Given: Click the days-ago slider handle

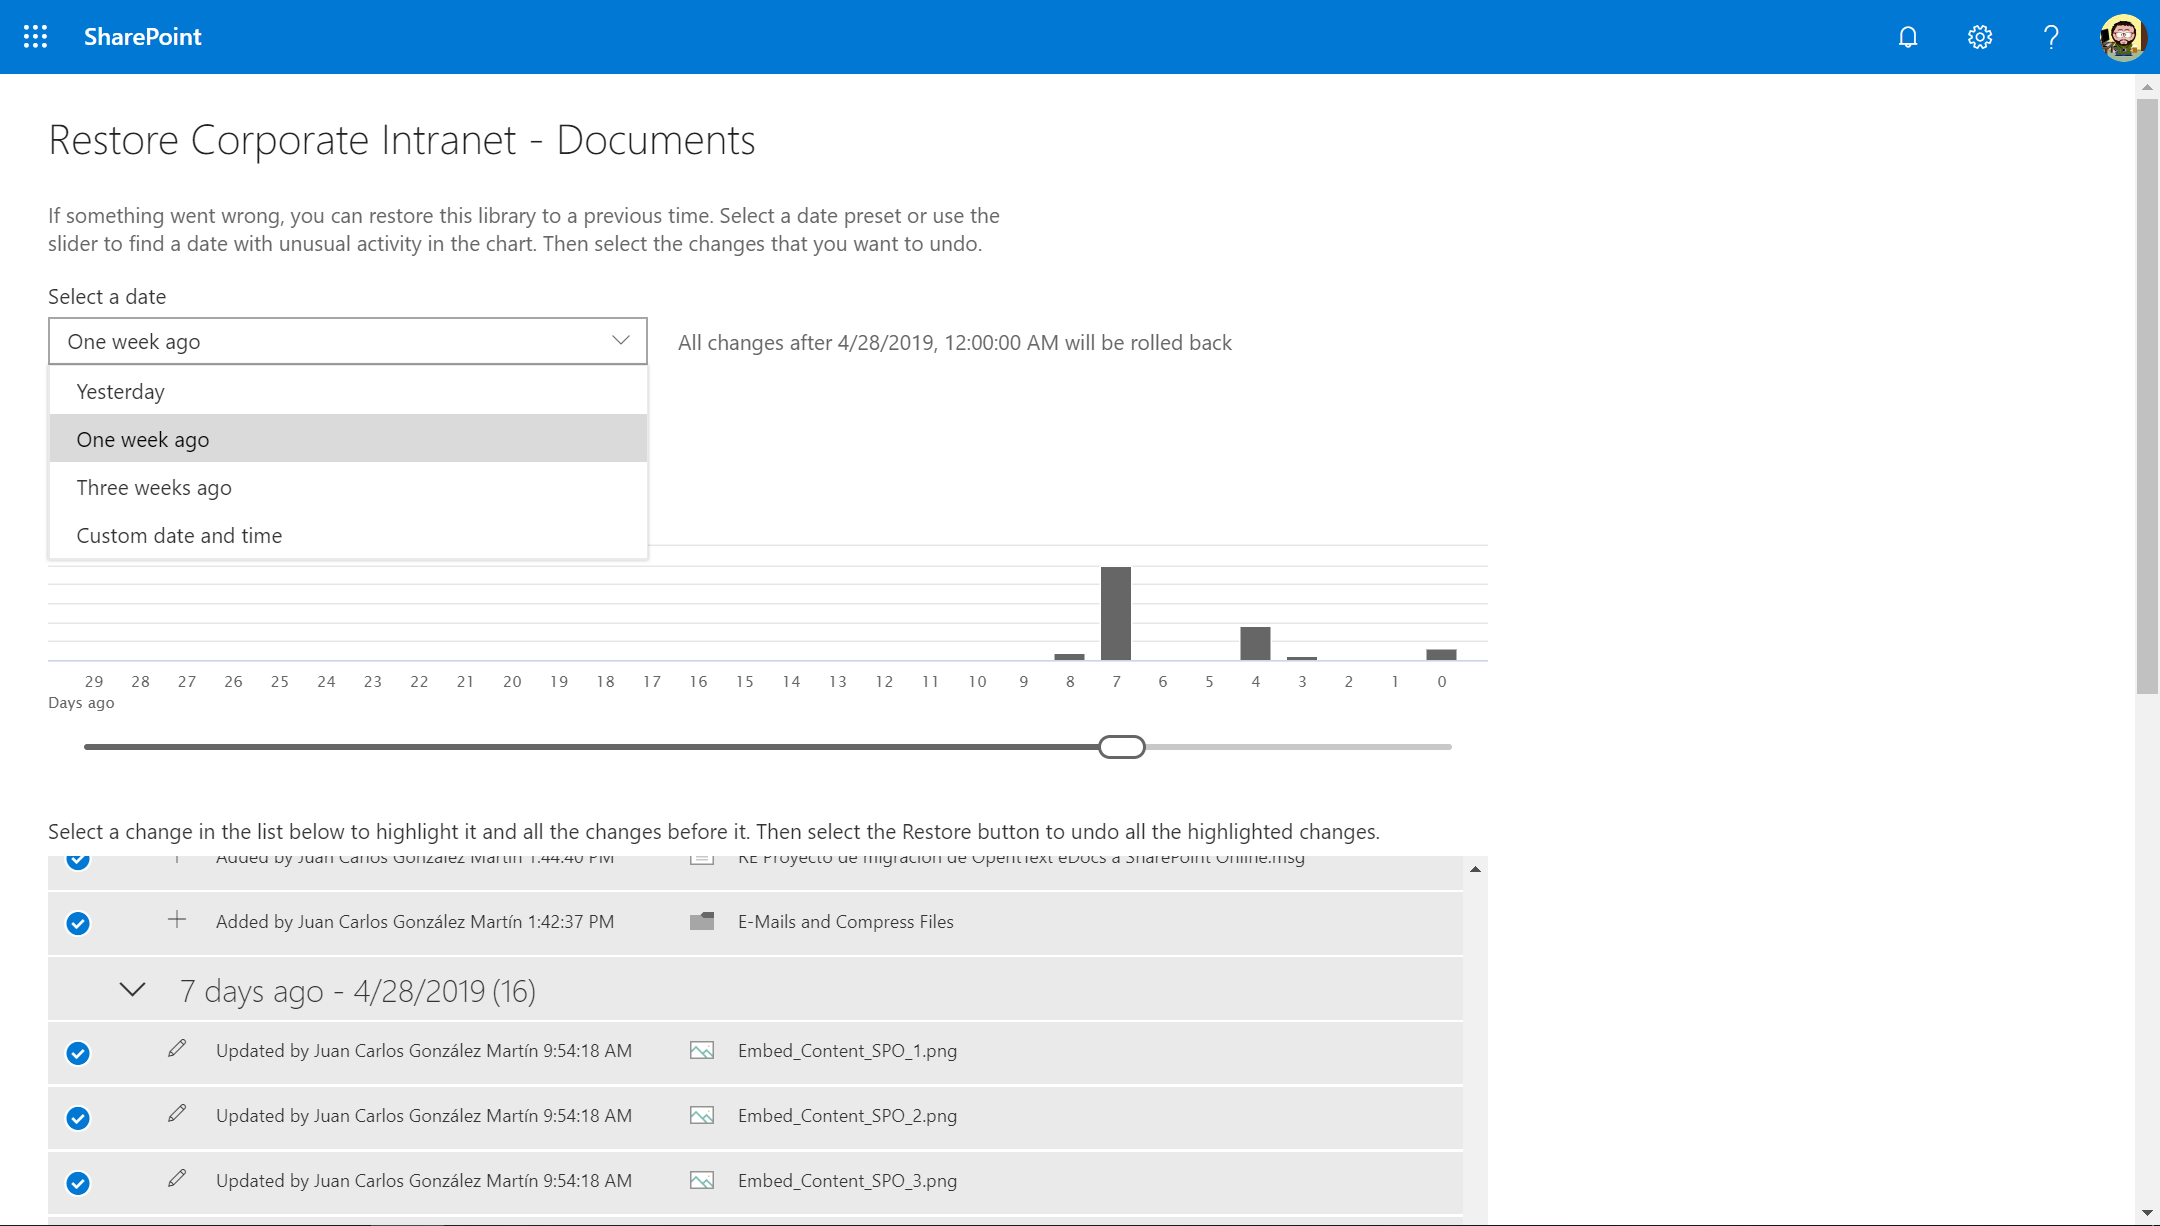Looking at the screenshot, I should pos(1122,747).
